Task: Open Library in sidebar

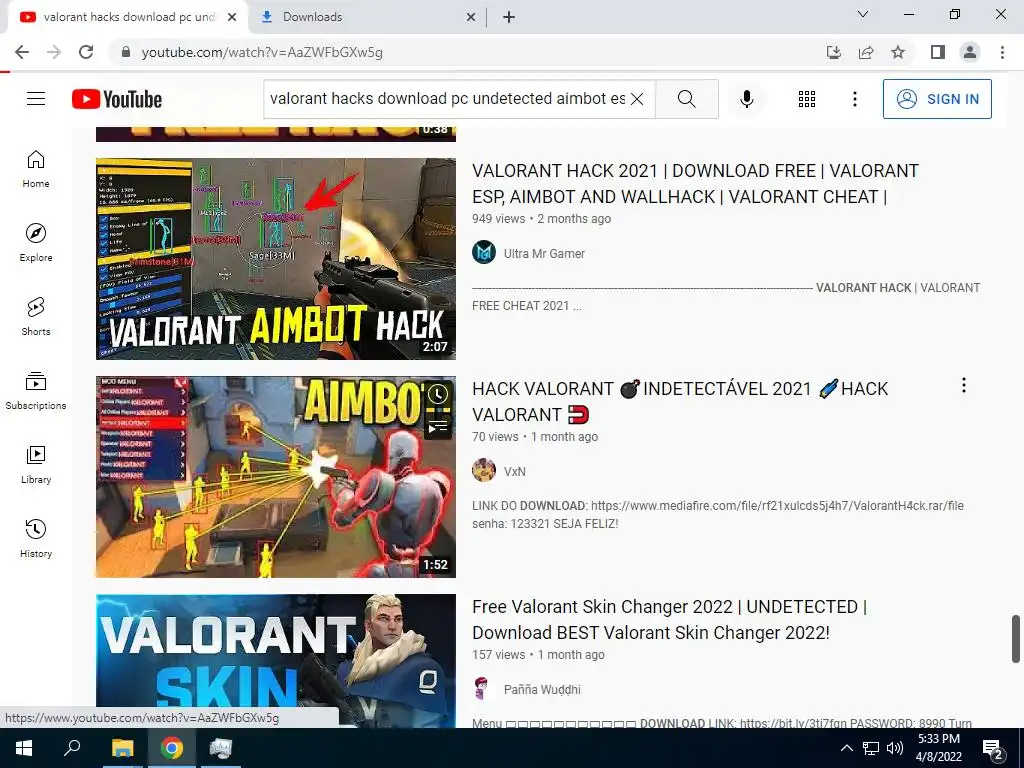Action: click(36, 464)
